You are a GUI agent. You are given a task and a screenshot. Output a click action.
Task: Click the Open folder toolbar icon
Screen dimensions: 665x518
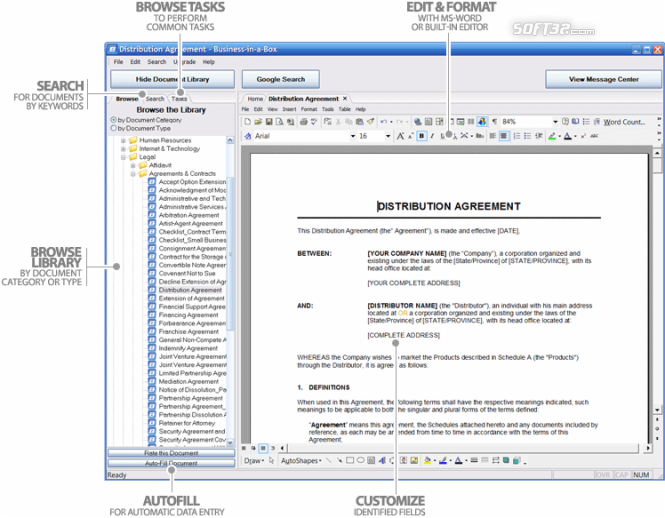[258, 122]
